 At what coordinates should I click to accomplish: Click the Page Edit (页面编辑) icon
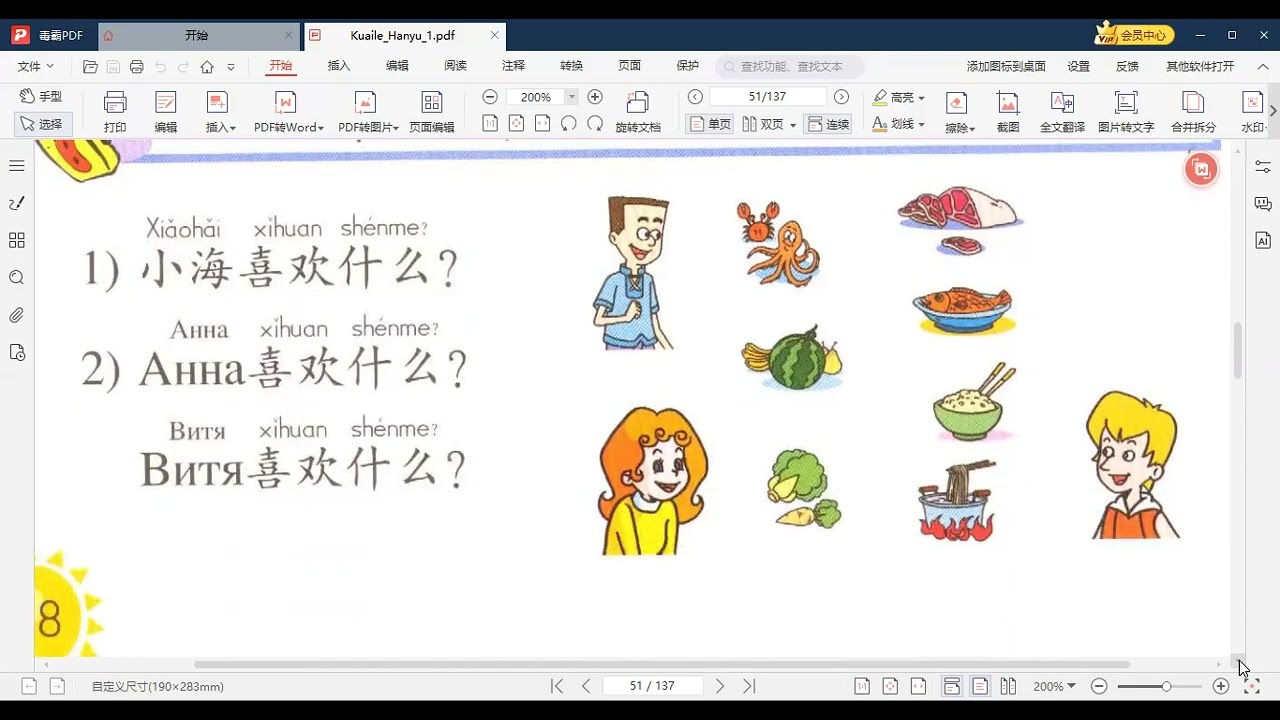pyautogui.click(x=432, y=112)
